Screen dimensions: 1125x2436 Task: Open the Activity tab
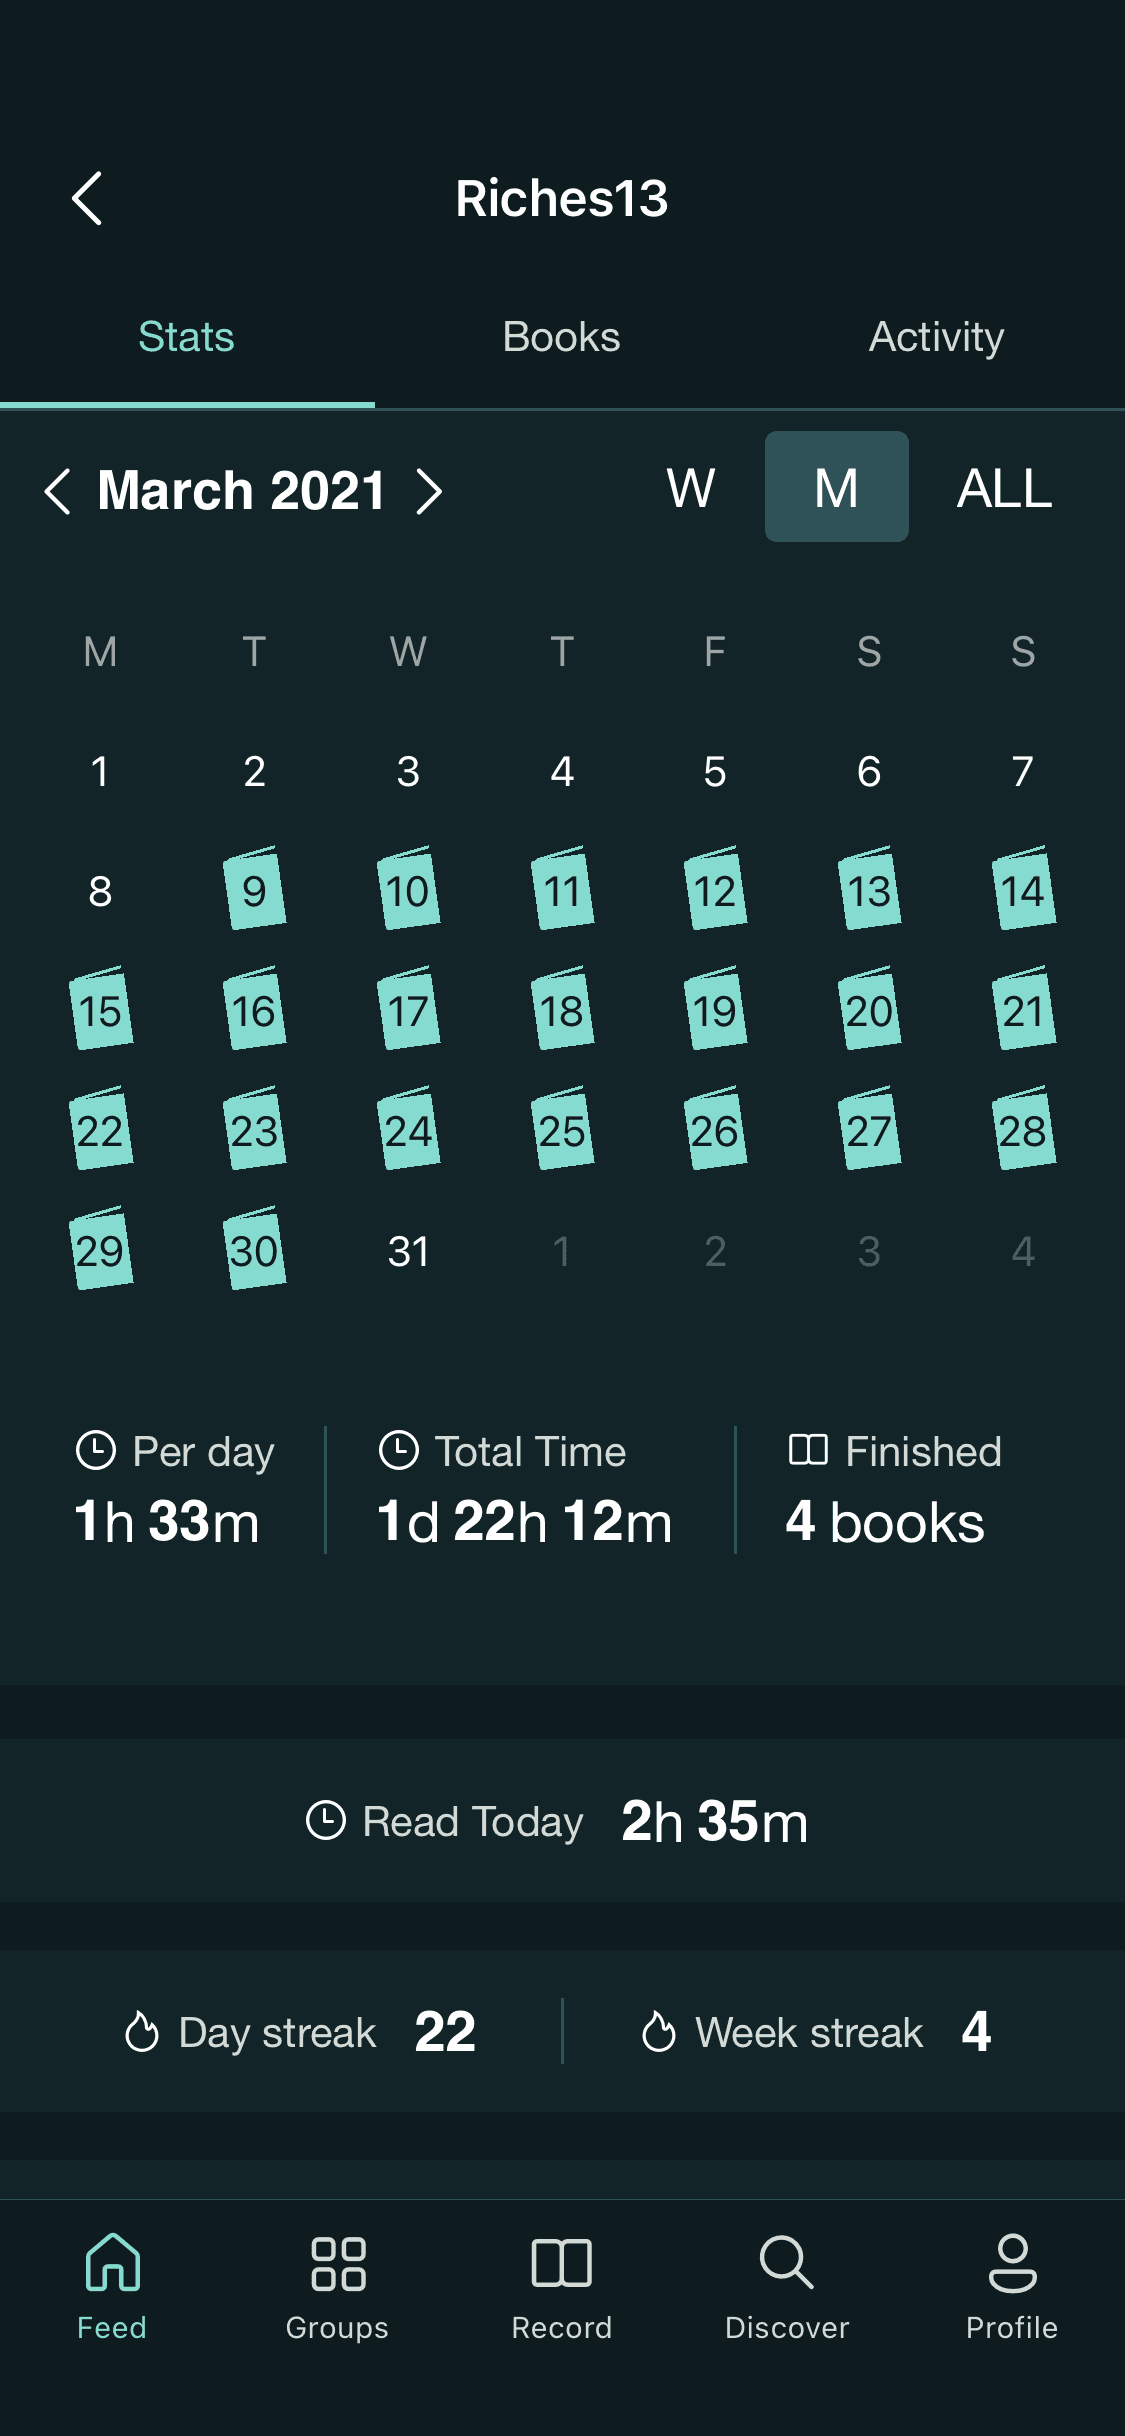[x=936, y=337]
